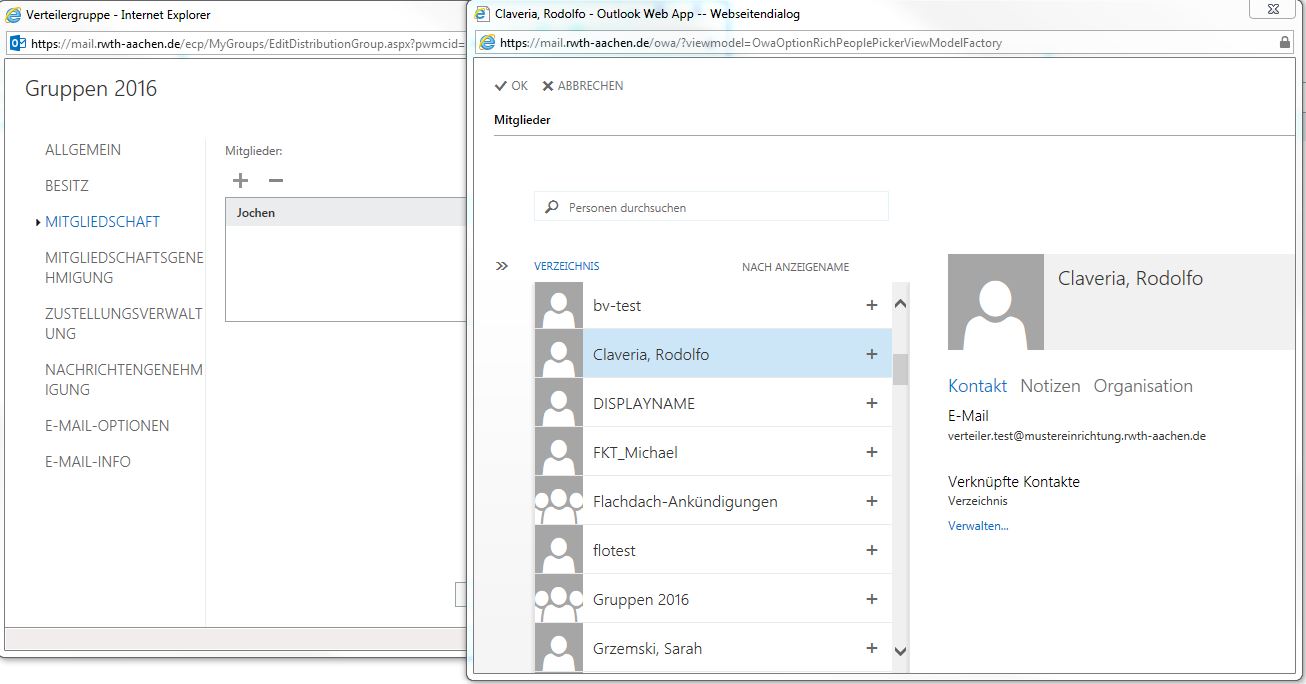This screenshot has width=1306, height=684.
Task: Click the magnifier icon in people search
Action: 551,207
